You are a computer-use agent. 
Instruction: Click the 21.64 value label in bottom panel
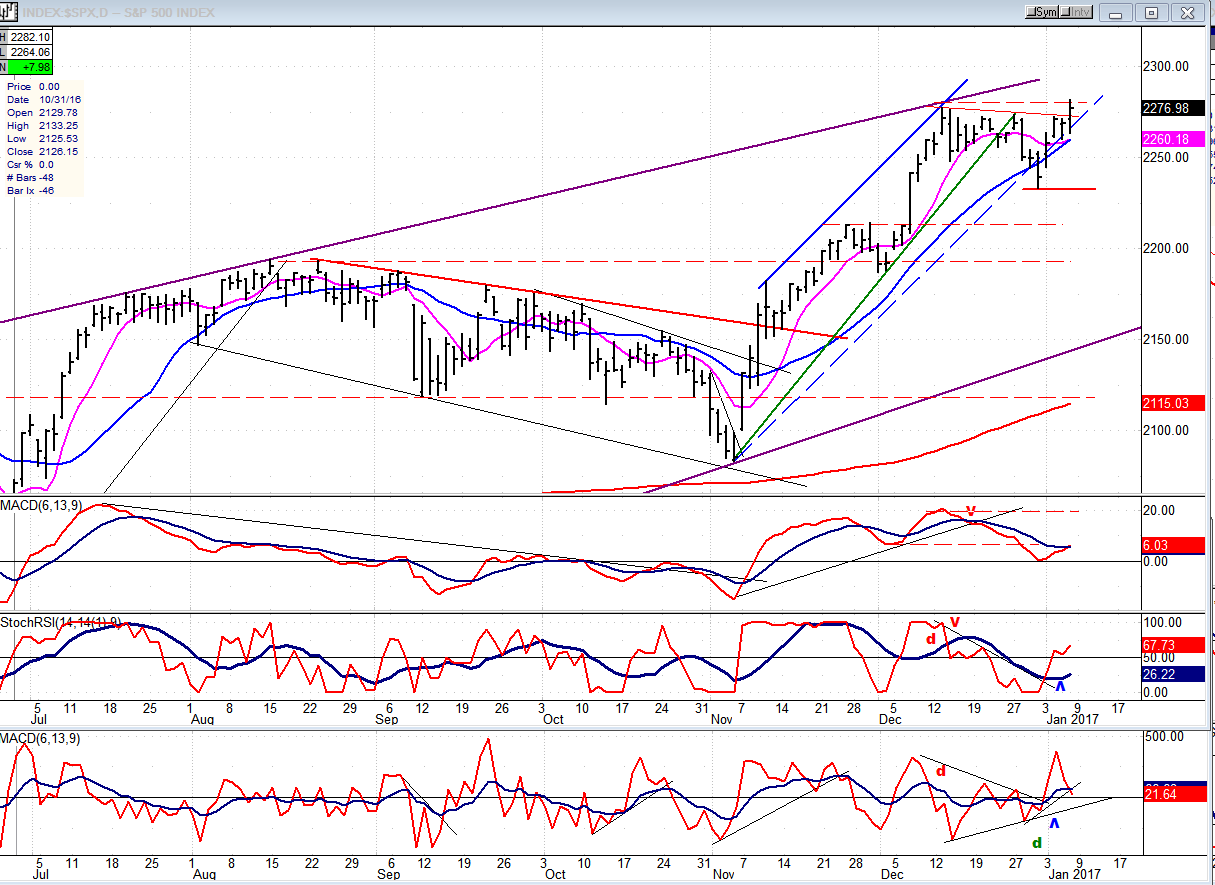[1165, 793]
